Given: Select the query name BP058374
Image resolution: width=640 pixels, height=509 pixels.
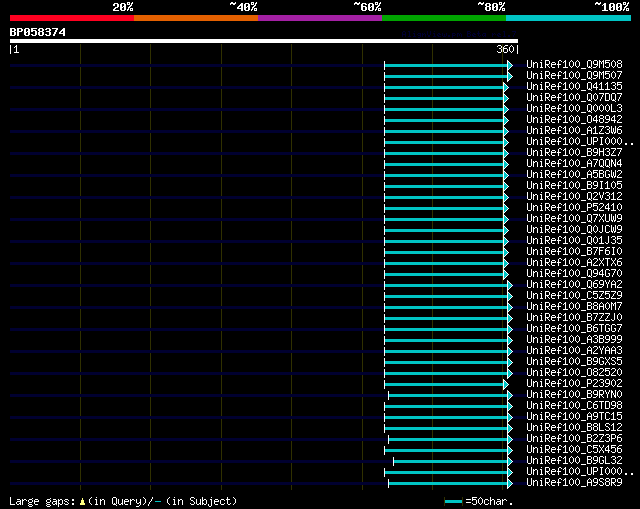Looking at the screenshot, I should [38, 32].
